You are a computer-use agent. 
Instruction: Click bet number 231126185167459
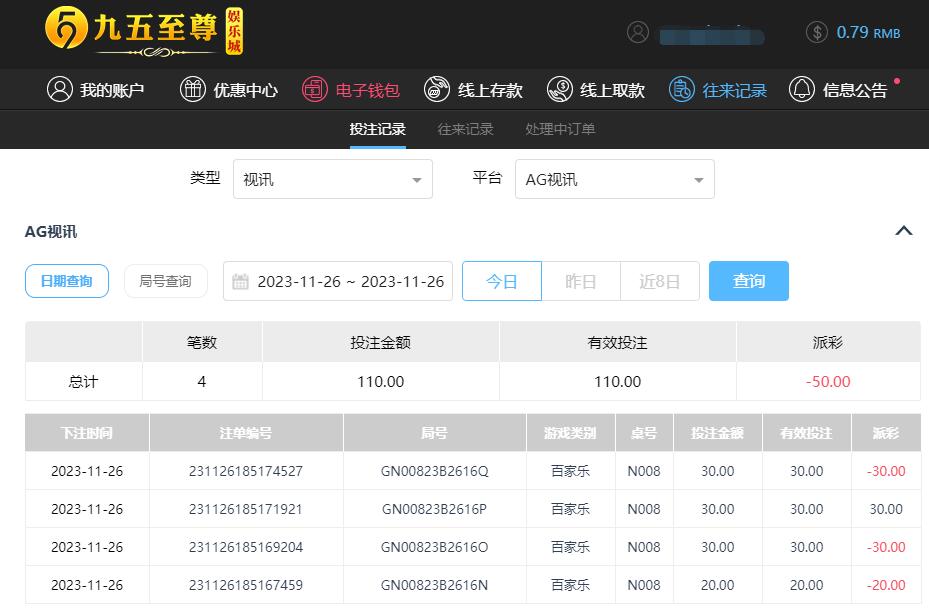pos(246,585)
